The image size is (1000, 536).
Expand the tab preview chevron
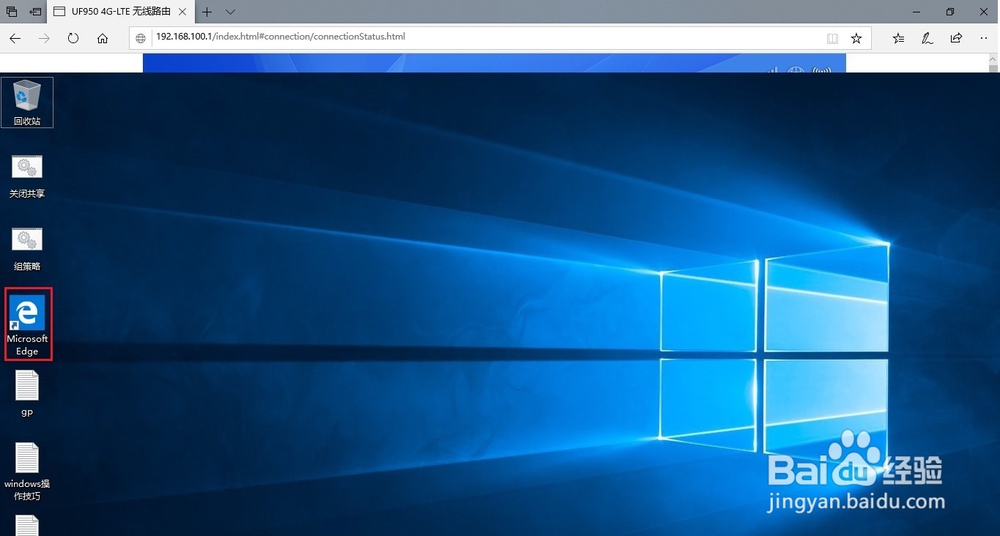pyautogui.click(x=230, y=11)
